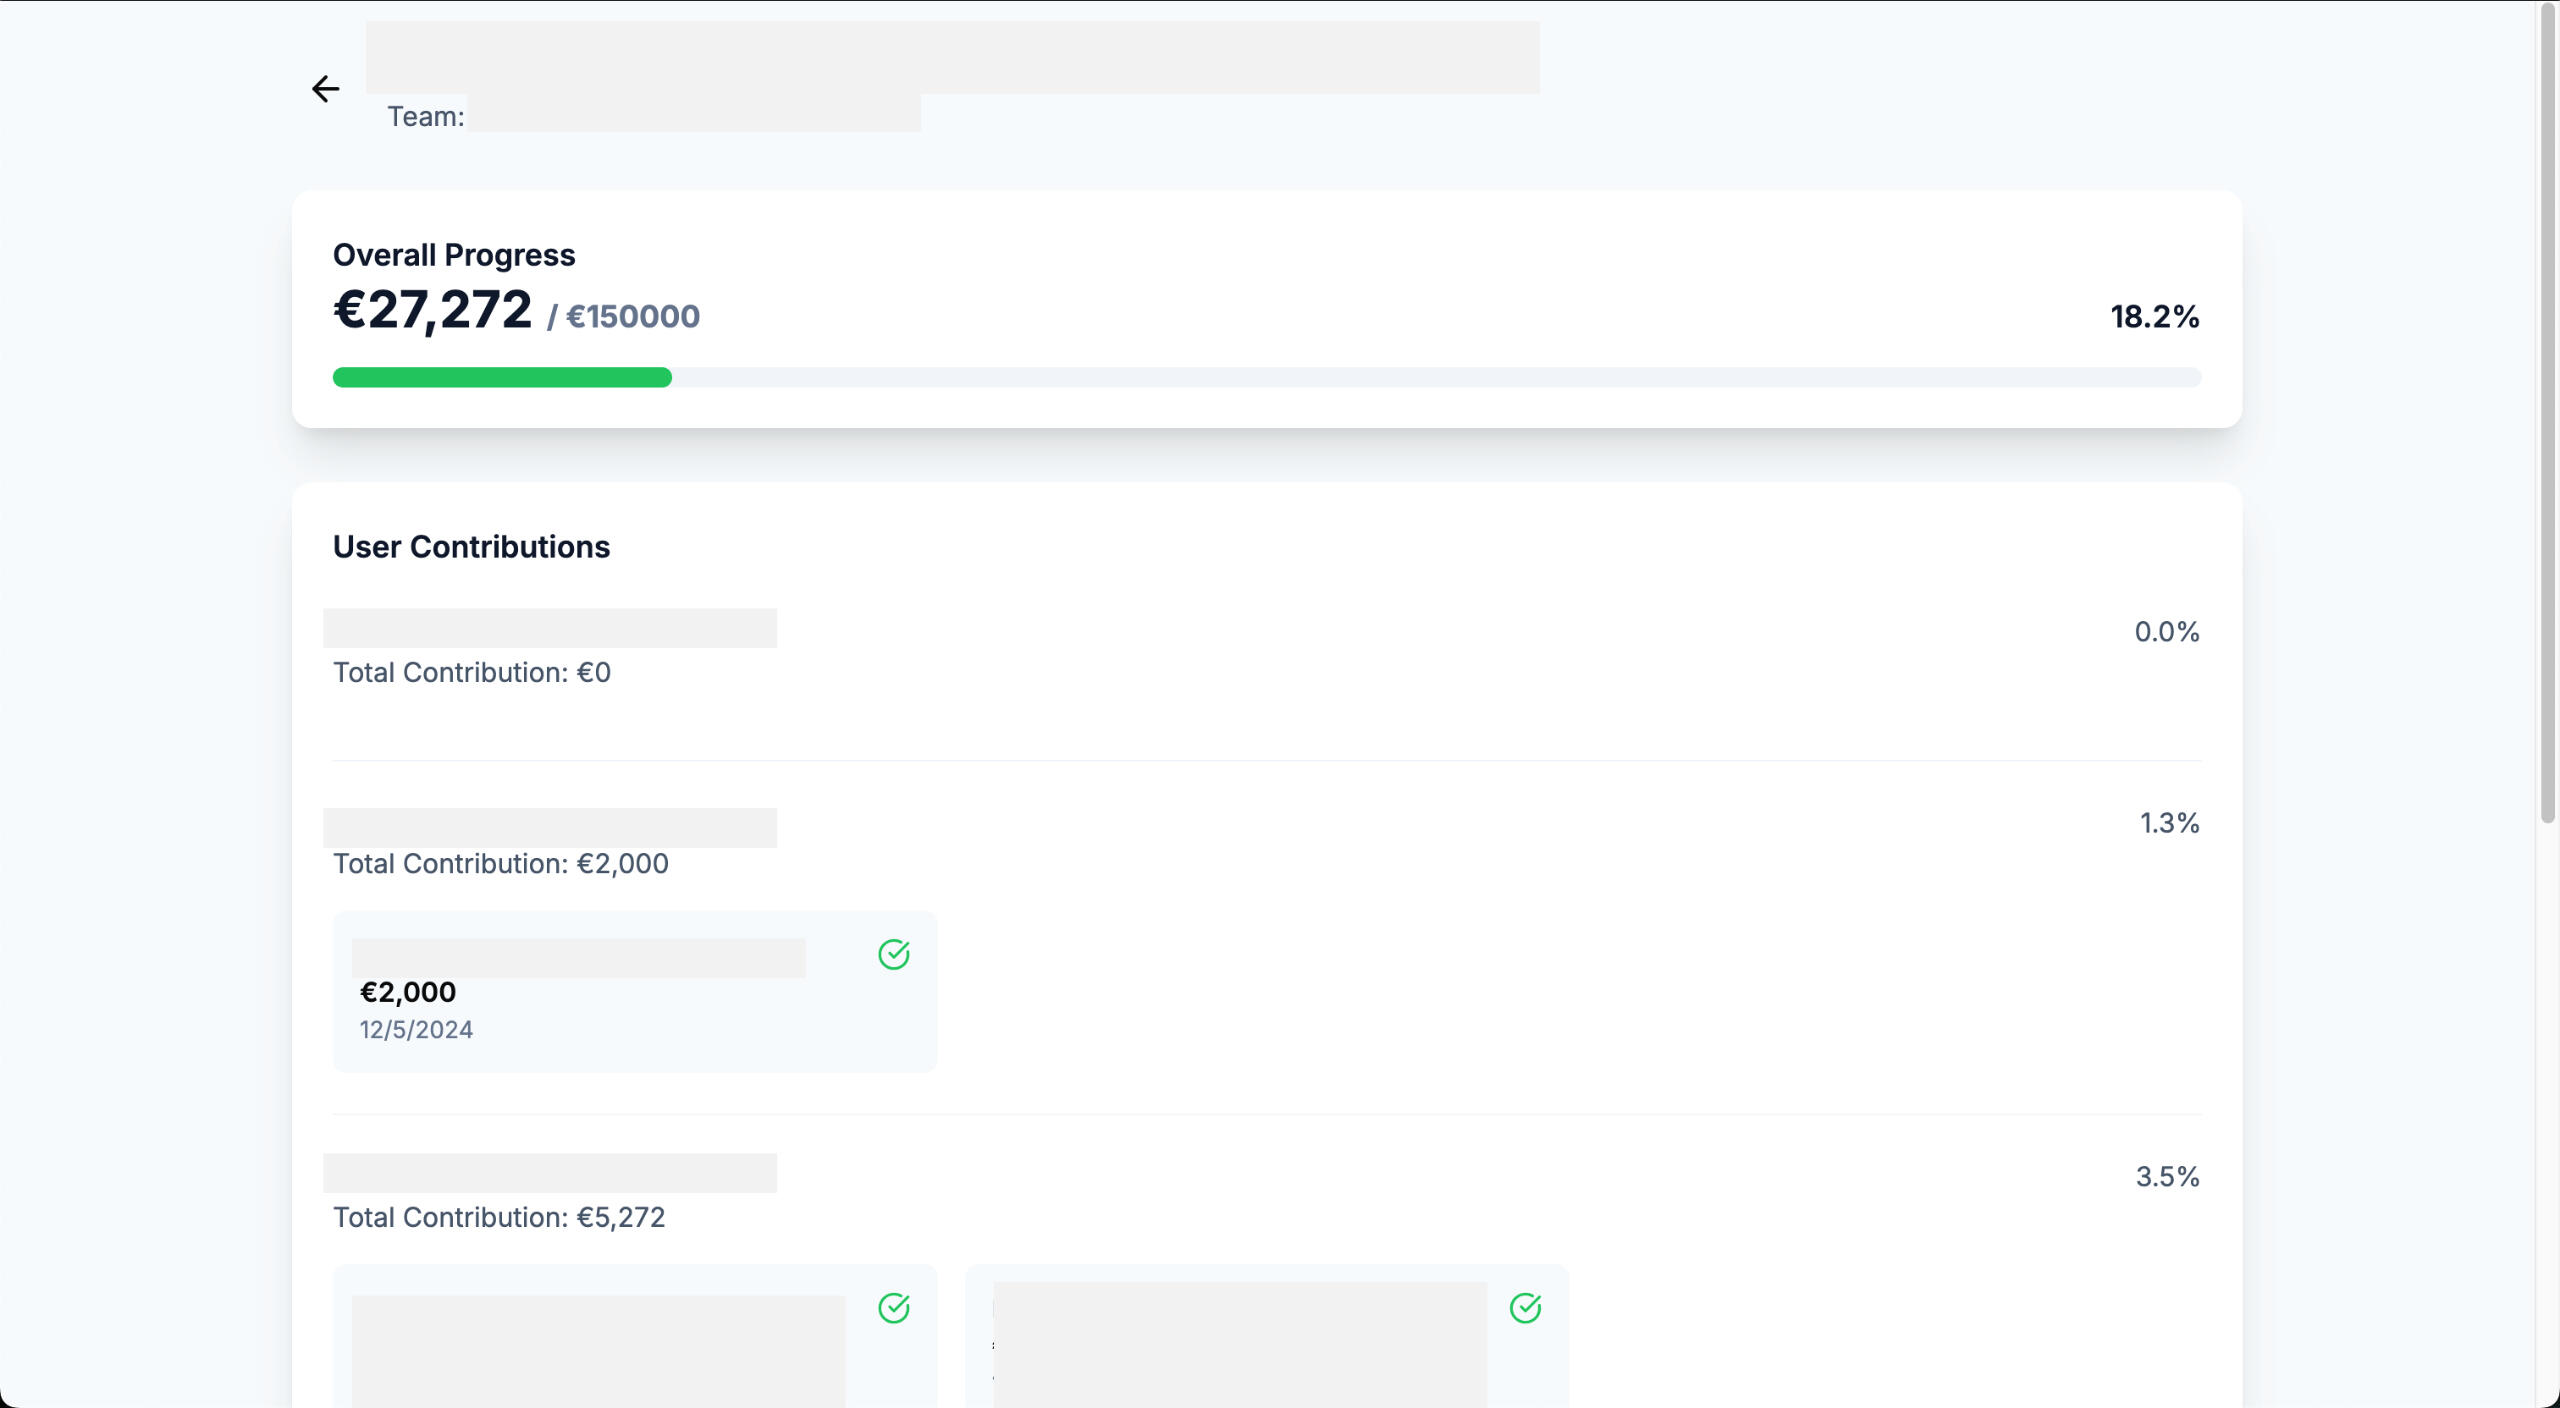Click the 0.0% user percentage
Image resolution: width=2560 pixels, height=1408 pixels.
coord(2166,632)
